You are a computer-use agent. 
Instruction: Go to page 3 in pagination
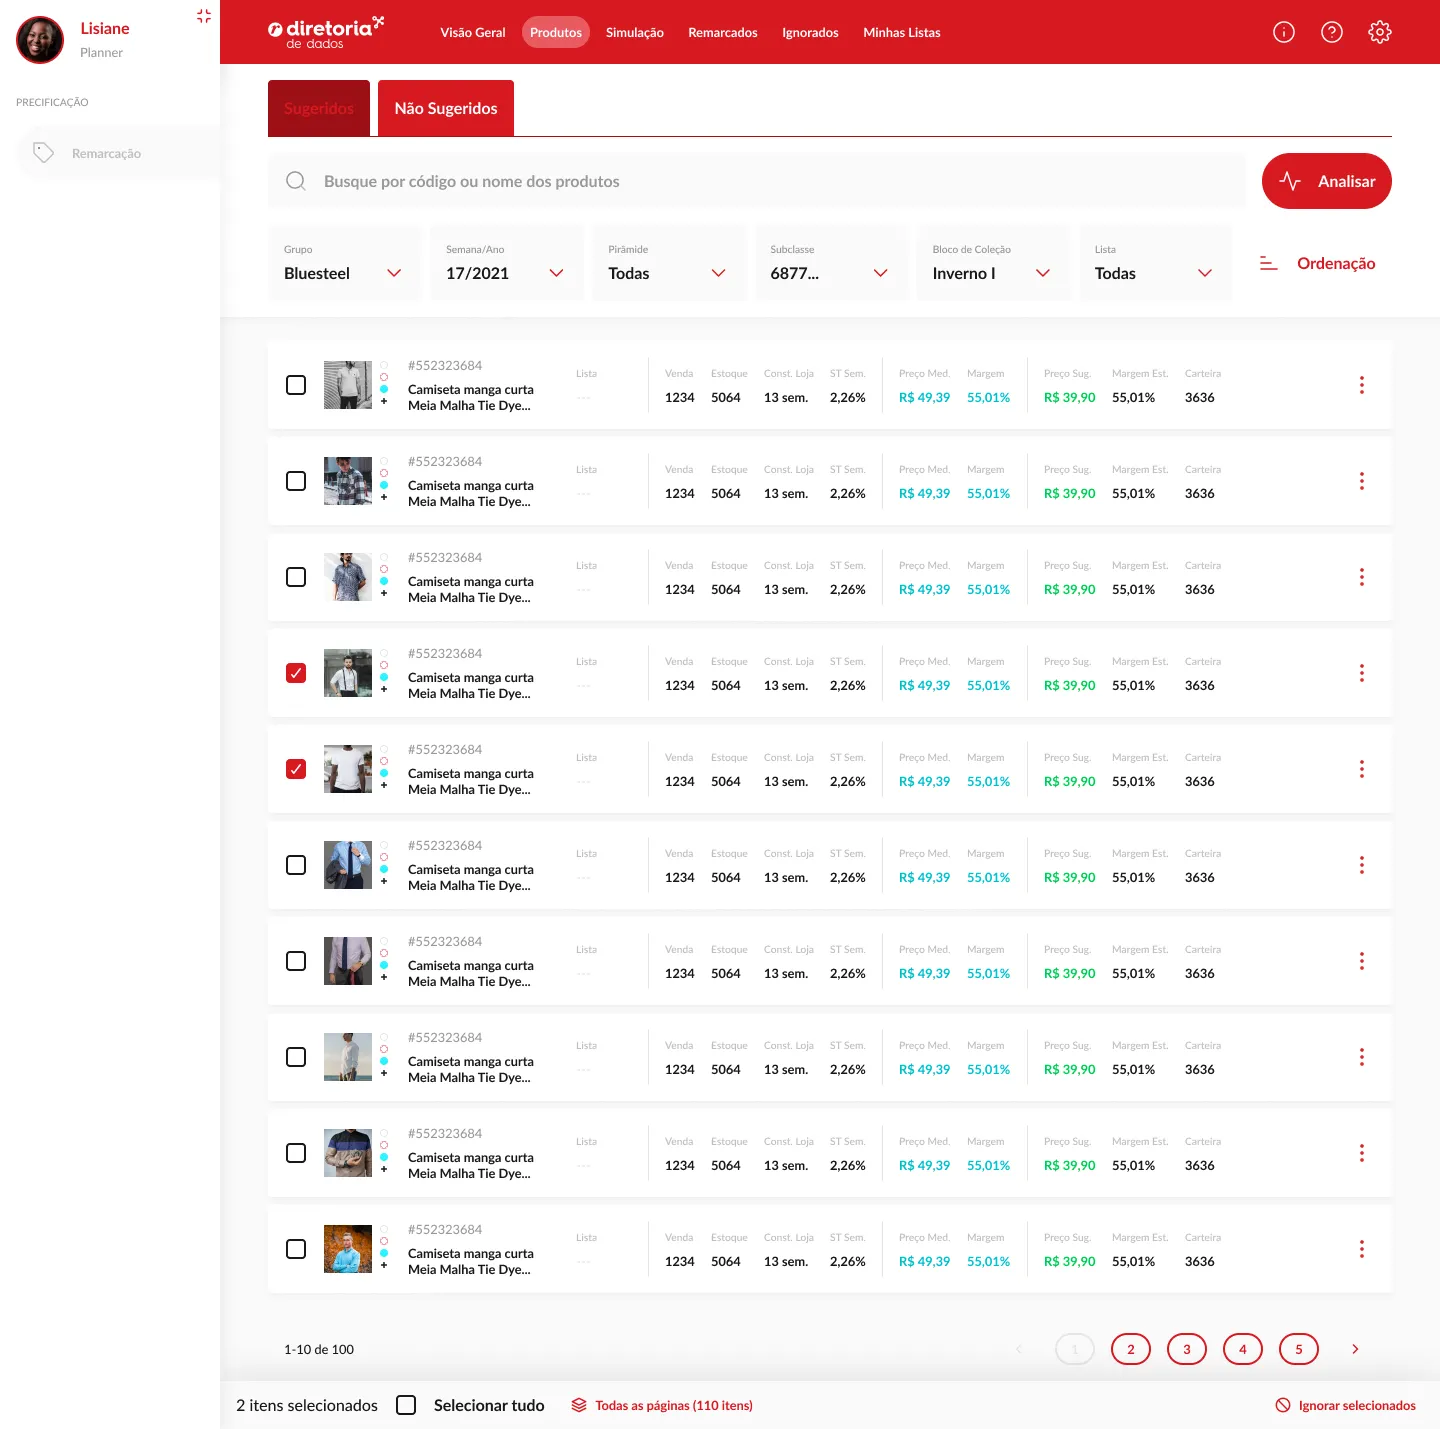1187,1349
